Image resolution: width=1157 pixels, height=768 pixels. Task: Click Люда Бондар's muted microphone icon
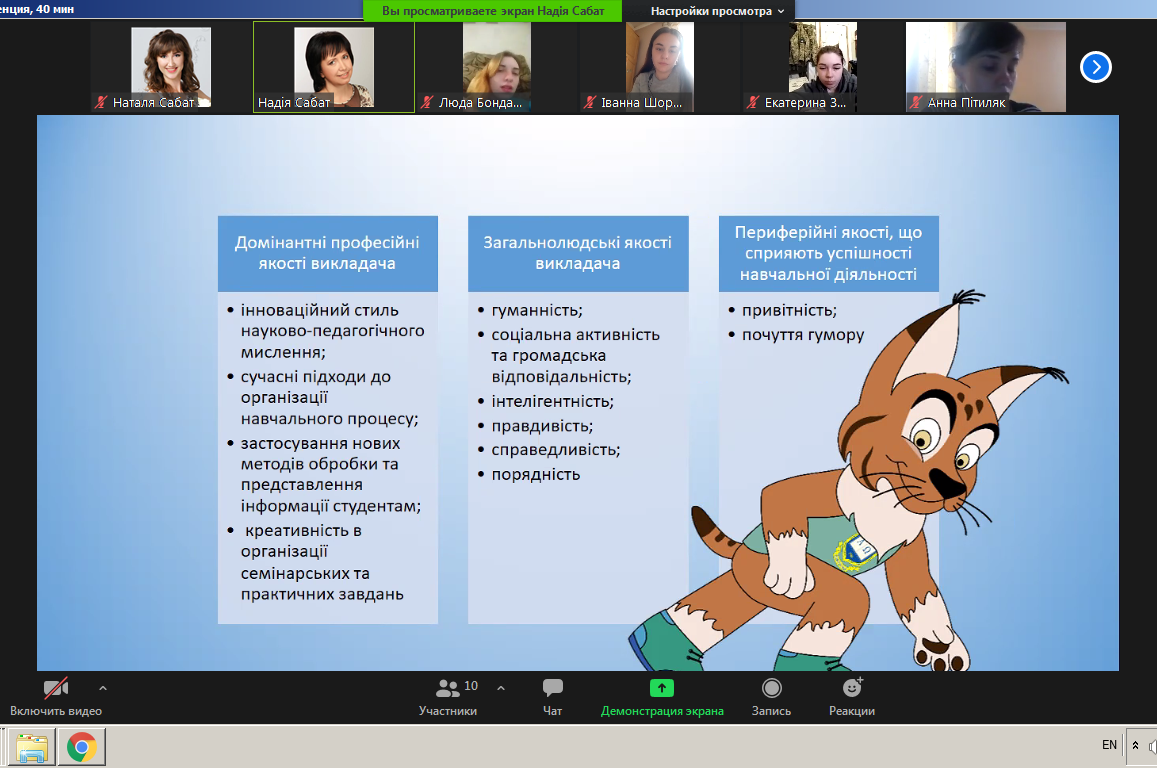tap(427, 102)
